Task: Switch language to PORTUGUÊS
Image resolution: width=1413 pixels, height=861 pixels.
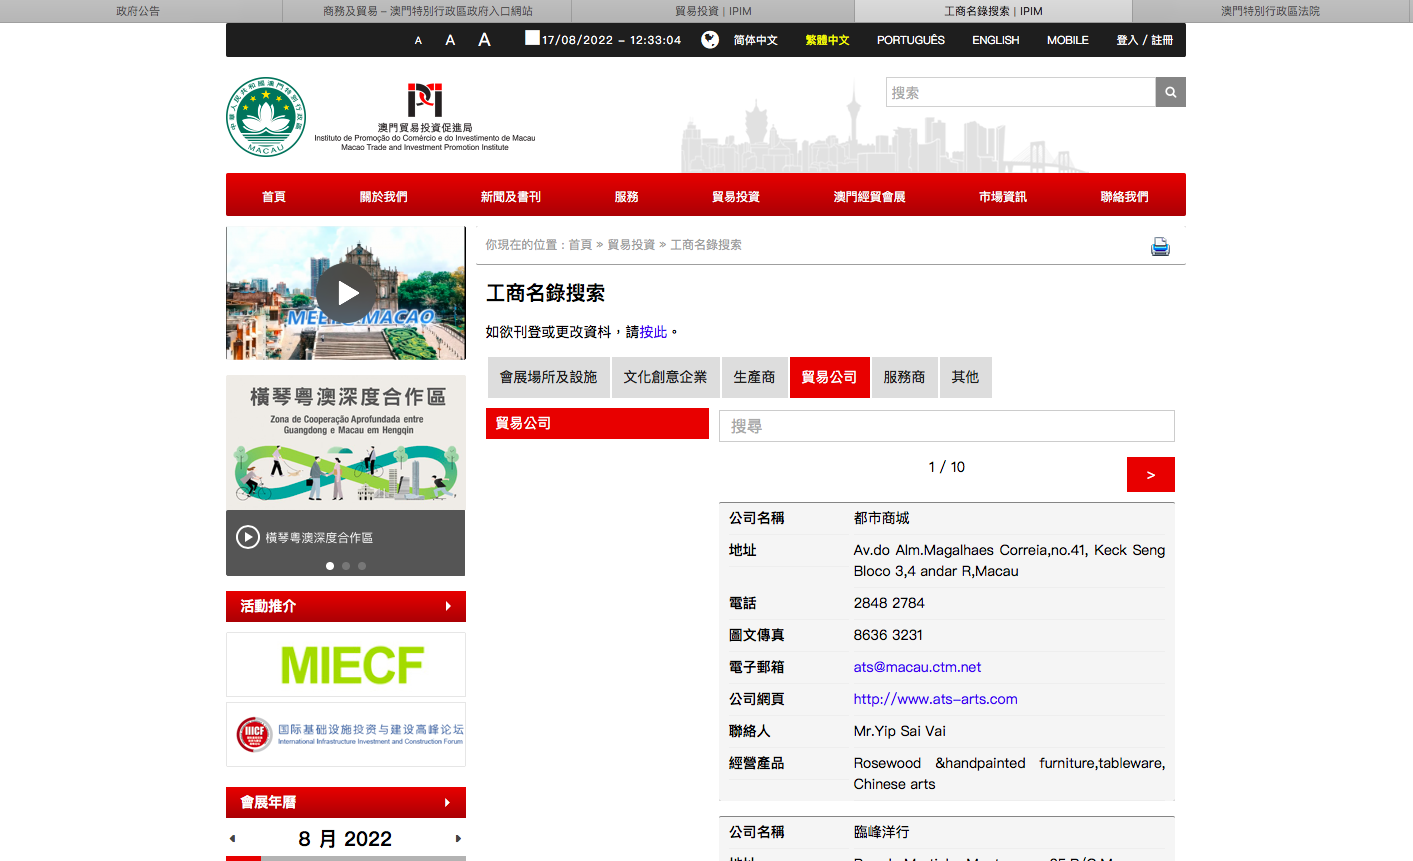Action: coord(911,40)
